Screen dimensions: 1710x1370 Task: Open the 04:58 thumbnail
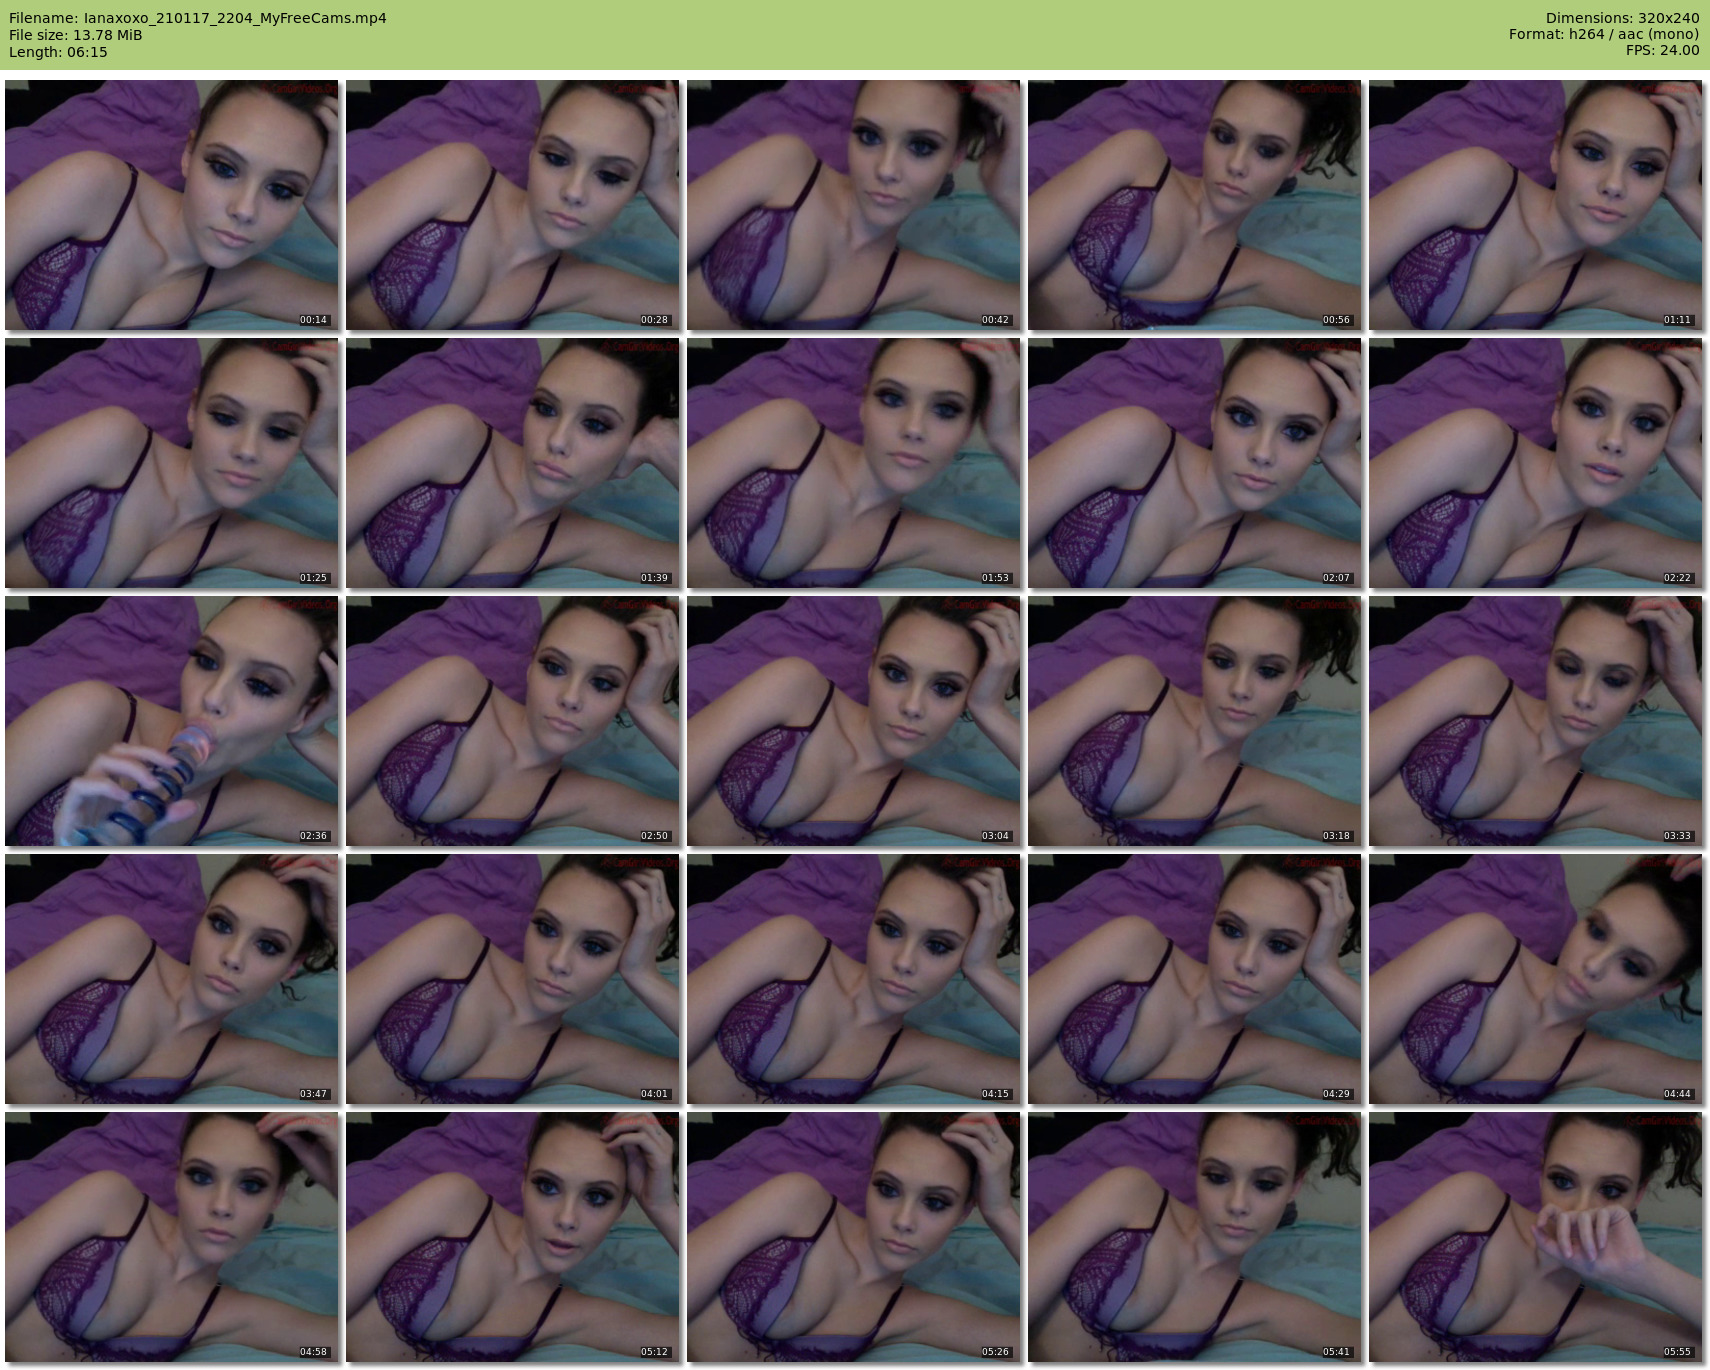pos(171,1237)
